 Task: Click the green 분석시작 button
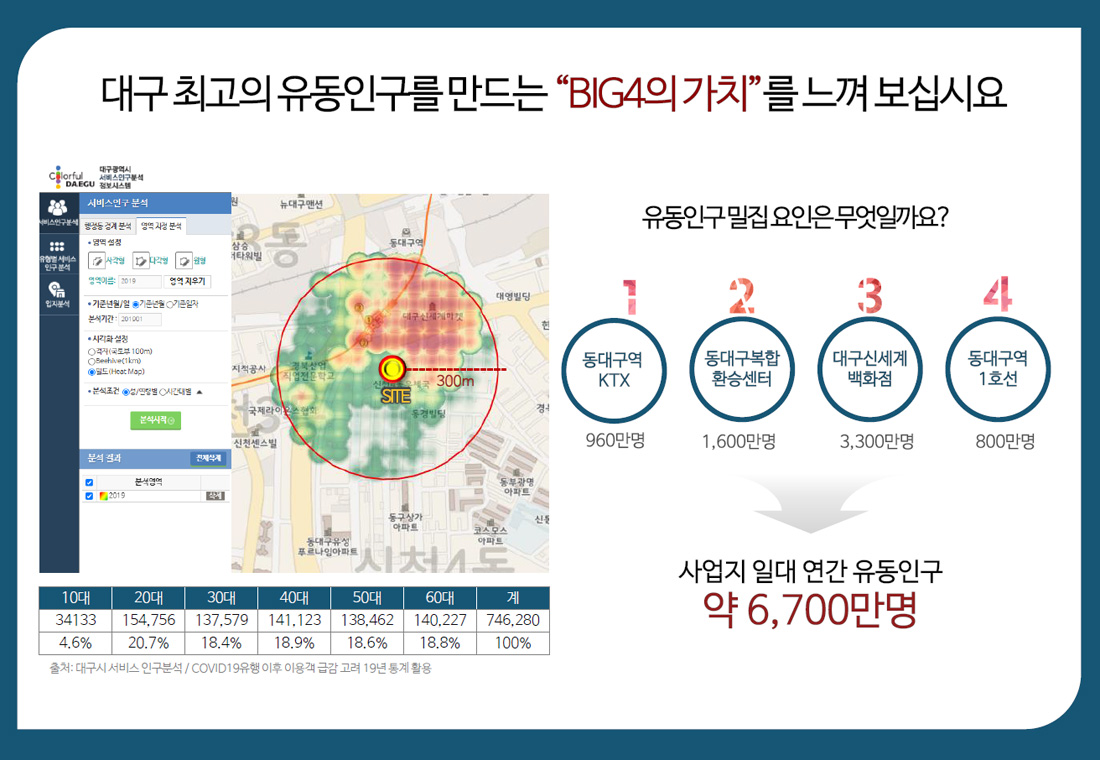pos(156,420)
